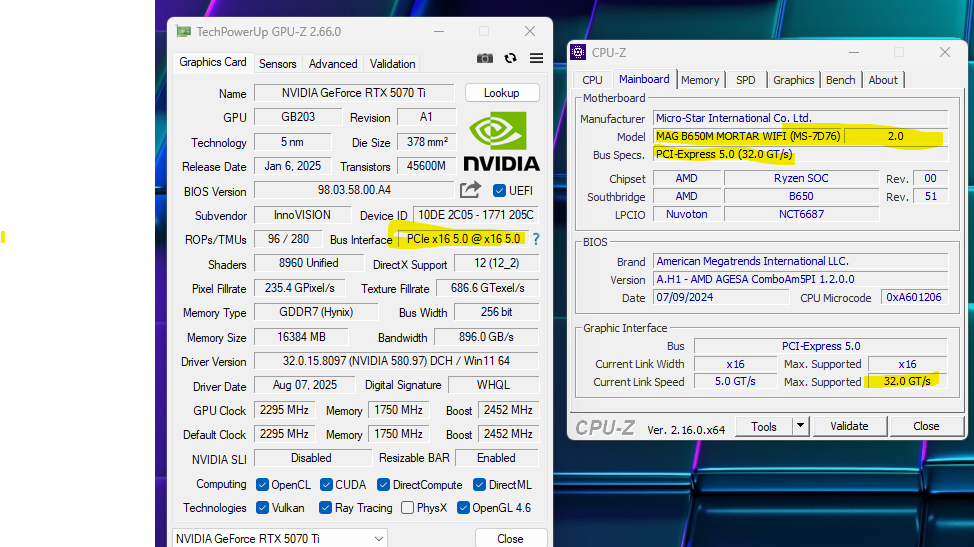974x547 pixels.
Task: Toggle the UEFI checkbox
Action: pos(499,191)
